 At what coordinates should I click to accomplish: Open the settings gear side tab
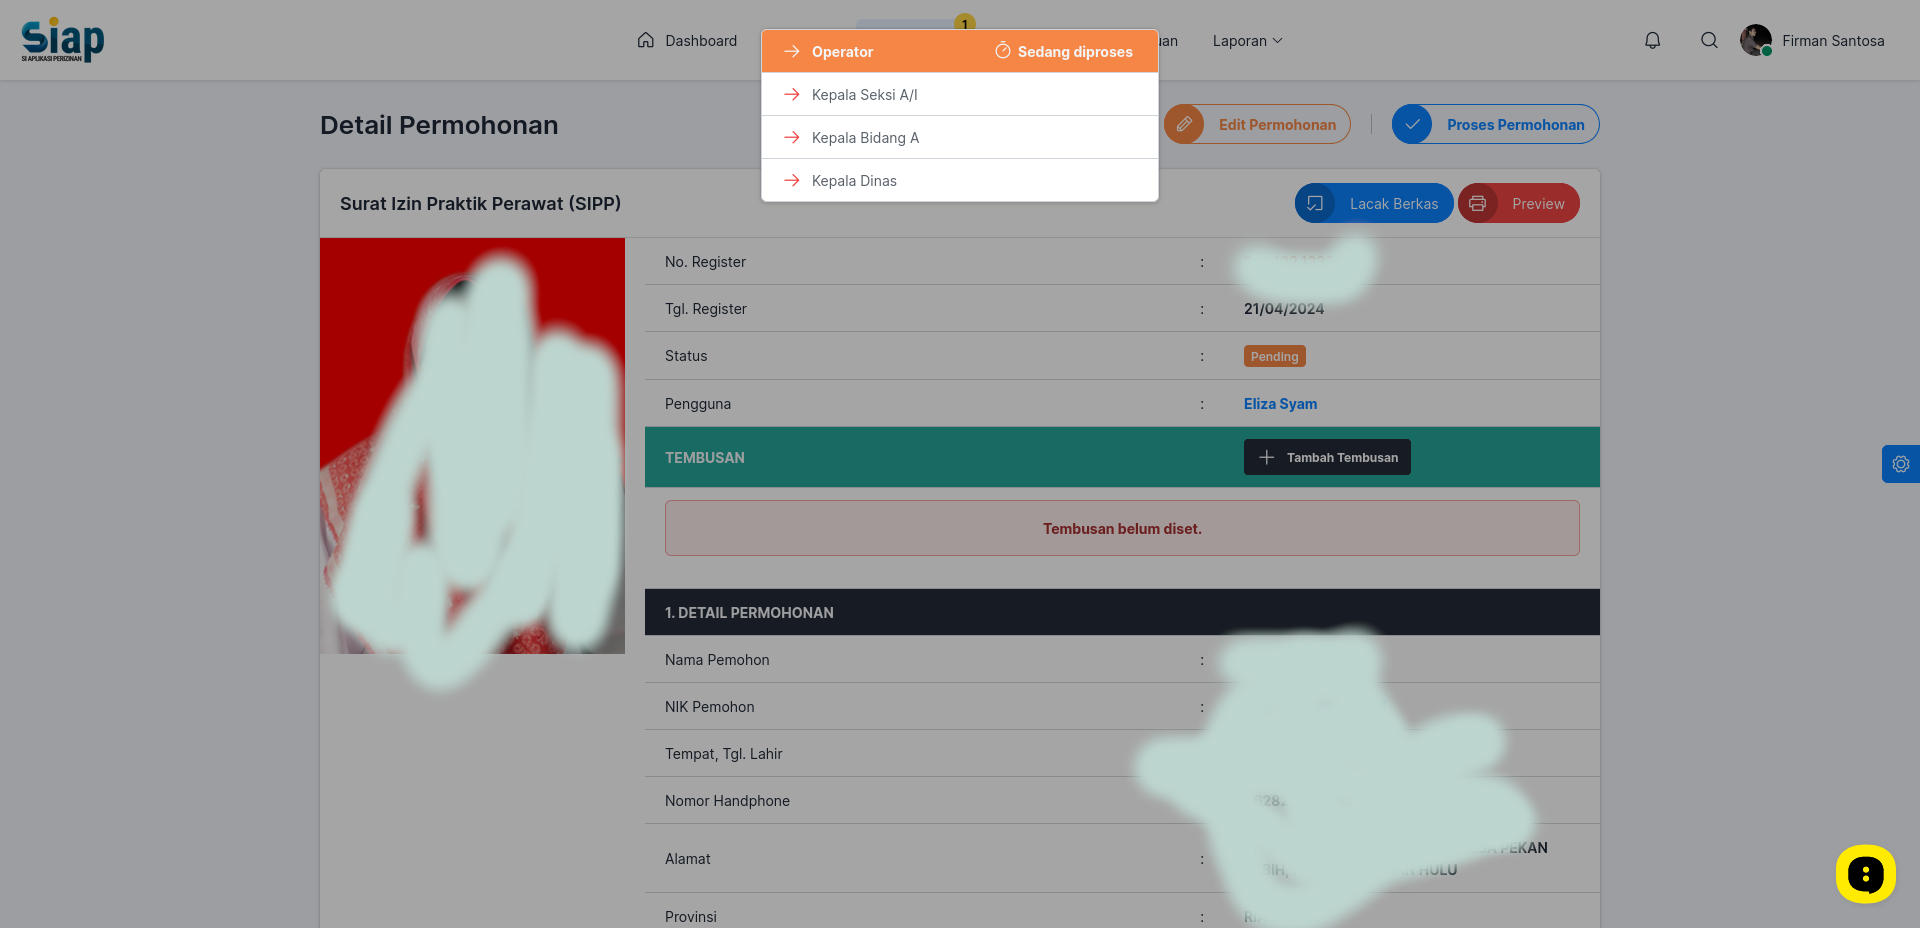point(1900,464)
